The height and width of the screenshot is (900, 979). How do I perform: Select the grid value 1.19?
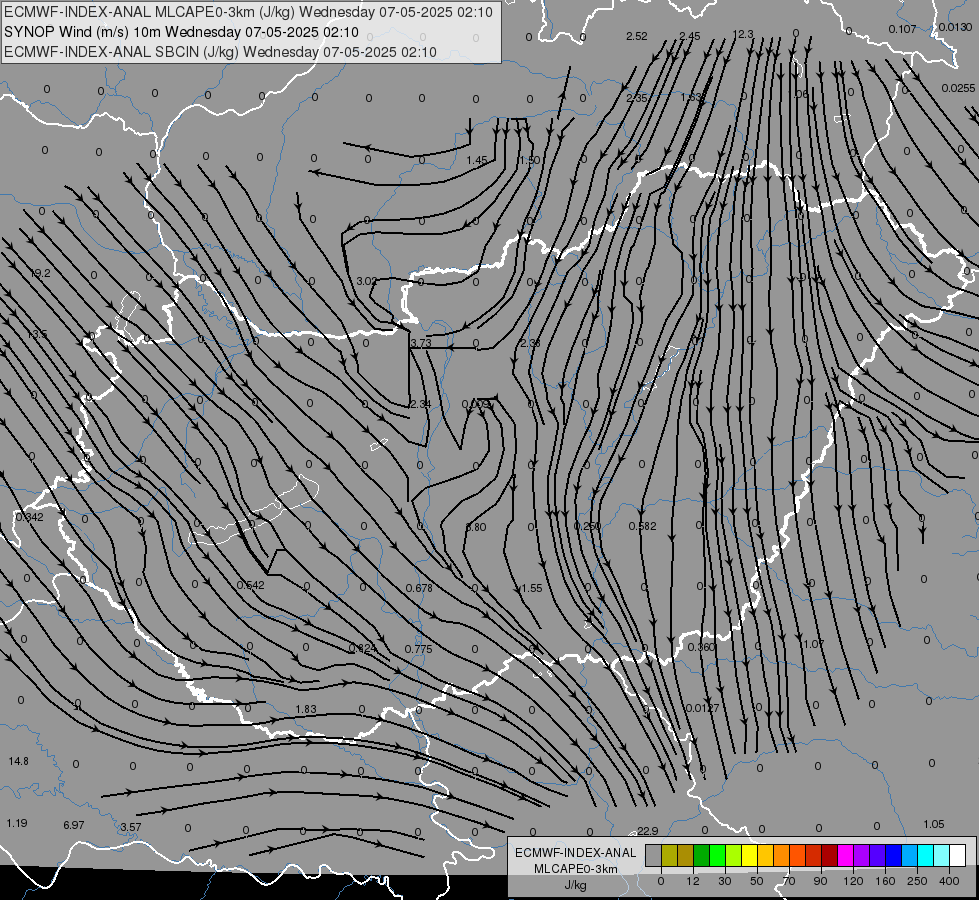tap(17, 823)
